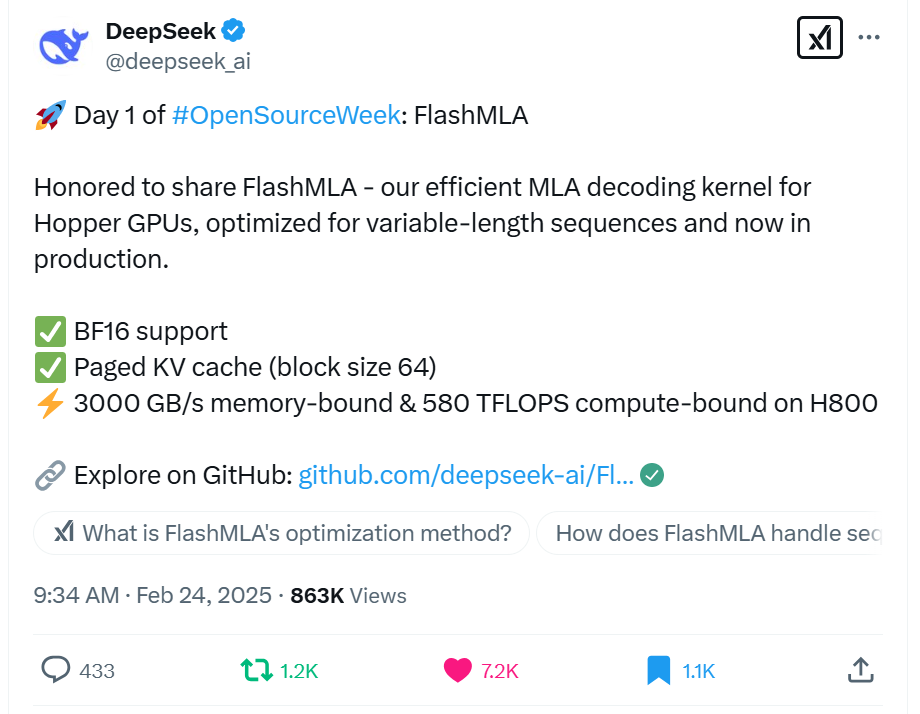The width and height of the screenshot is (920, 714).
Task: Click DeepSeek's whale profile avatar
Action: (x=62, y=44)
